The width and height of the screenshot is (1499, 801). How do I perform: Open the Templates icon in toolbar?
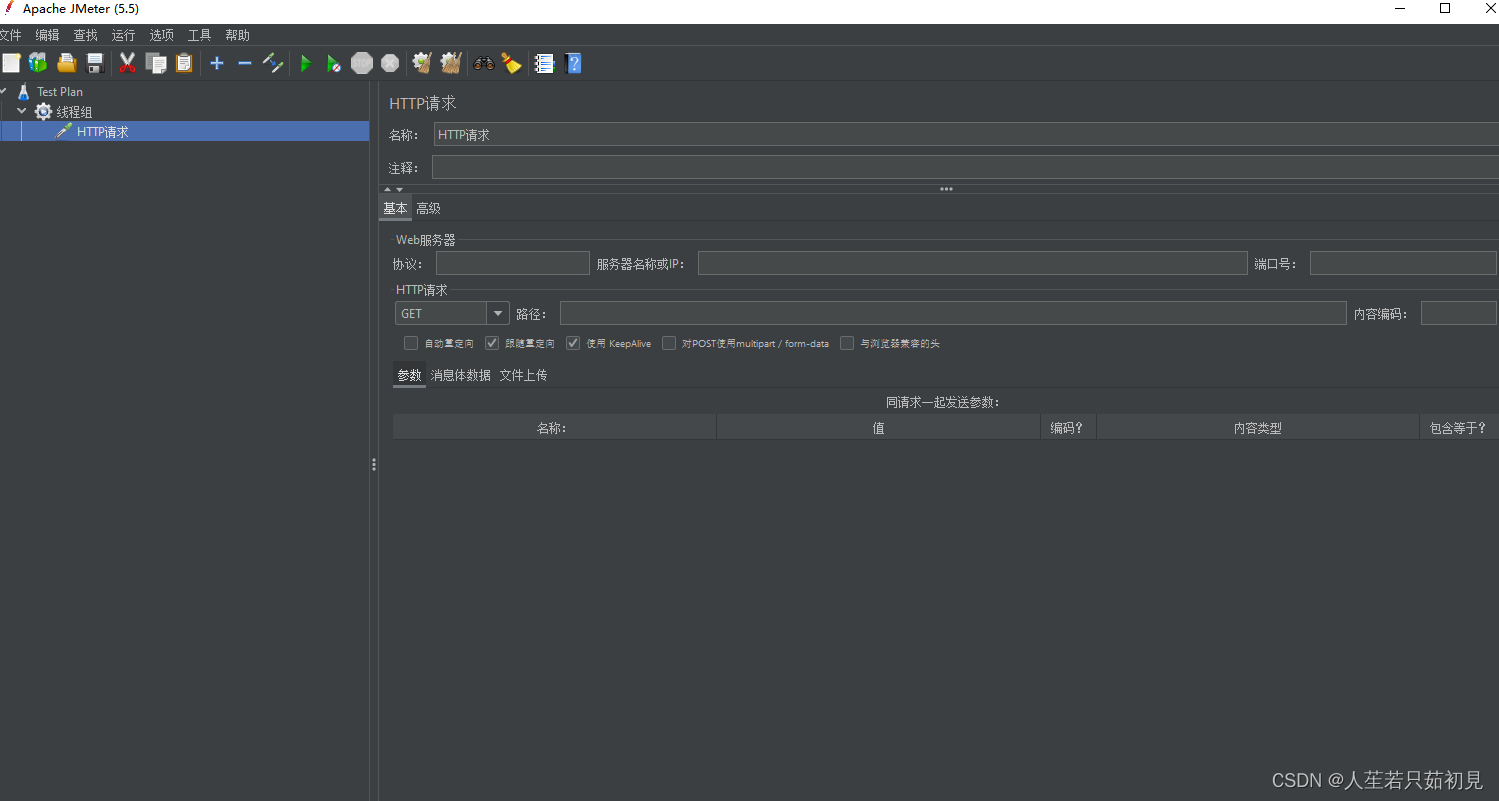point(38,63)
